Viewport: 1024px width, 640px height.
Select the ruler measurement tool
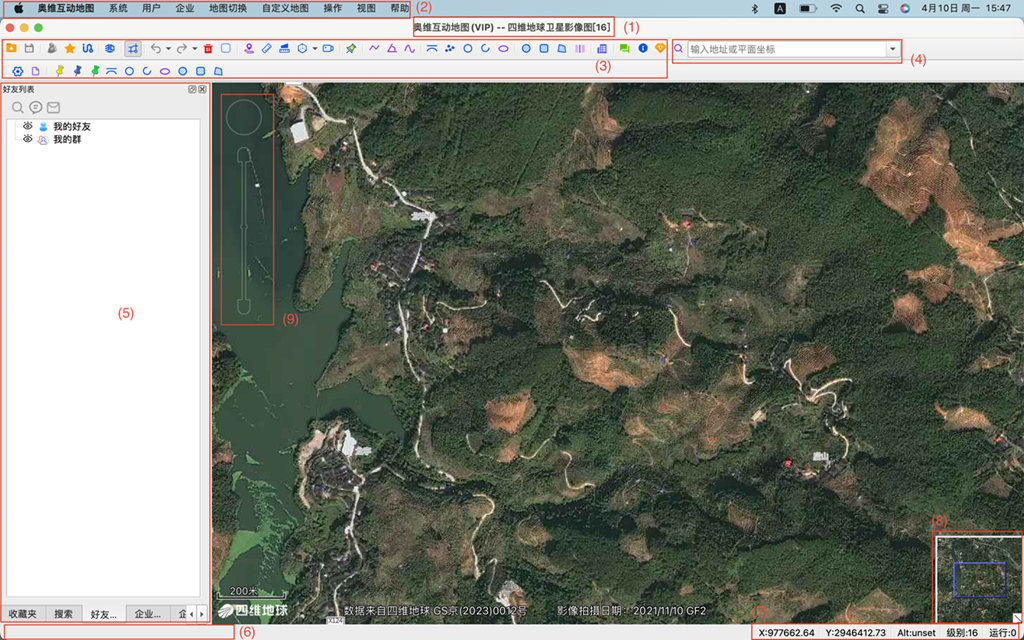pos(266,48)
